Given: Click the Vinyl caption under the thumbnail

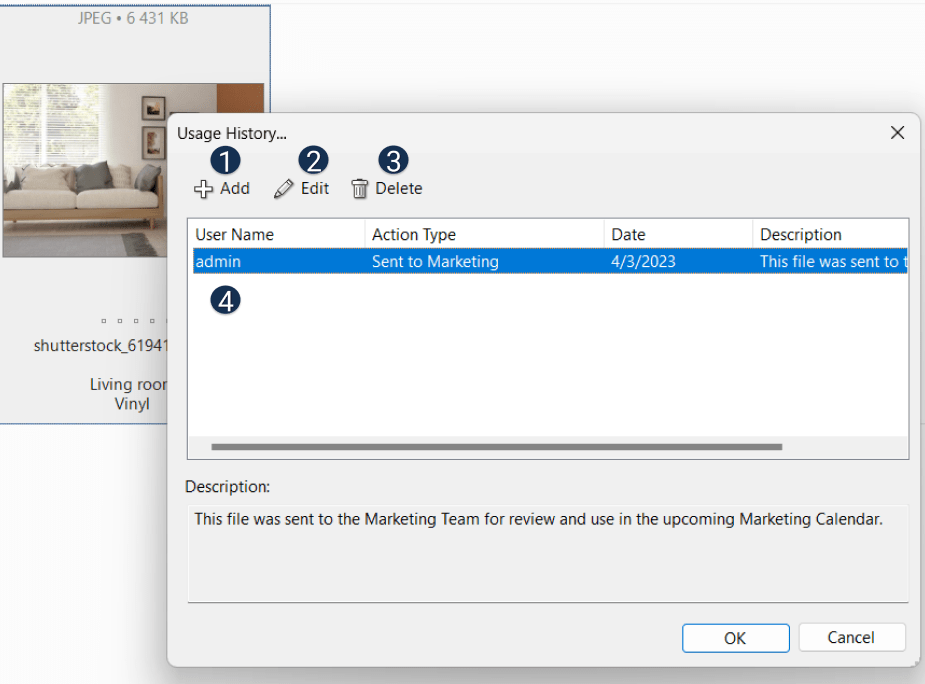Looking at the screenshot, I should 132,404.
